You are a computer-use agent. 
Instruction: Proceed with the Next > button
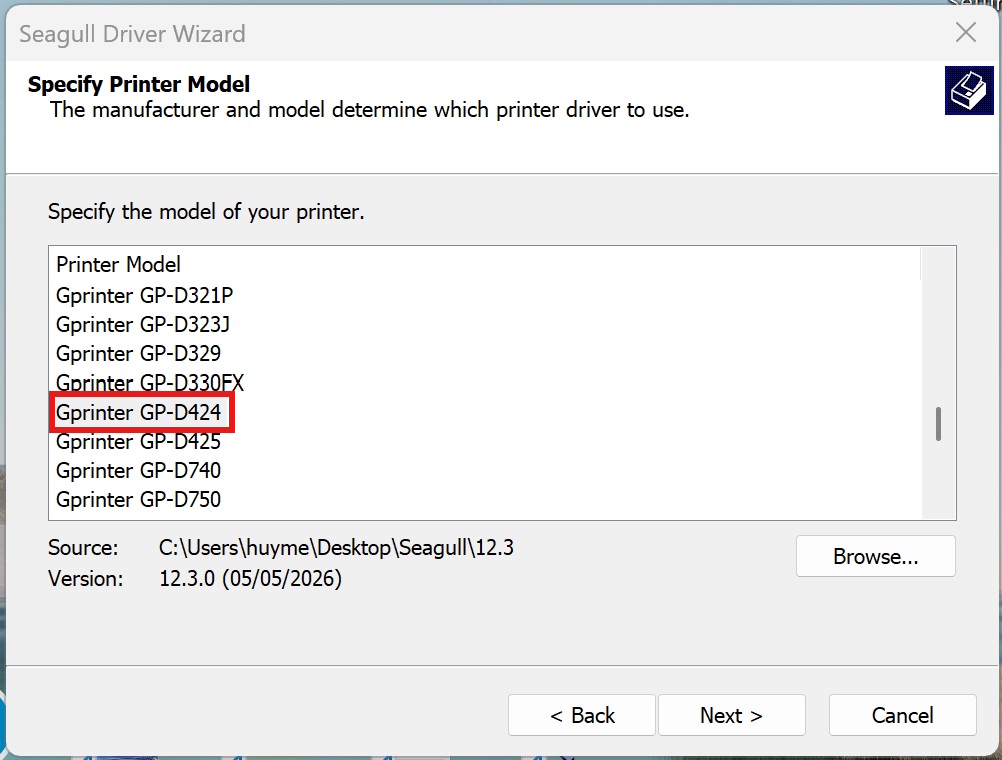coord(732,715)
